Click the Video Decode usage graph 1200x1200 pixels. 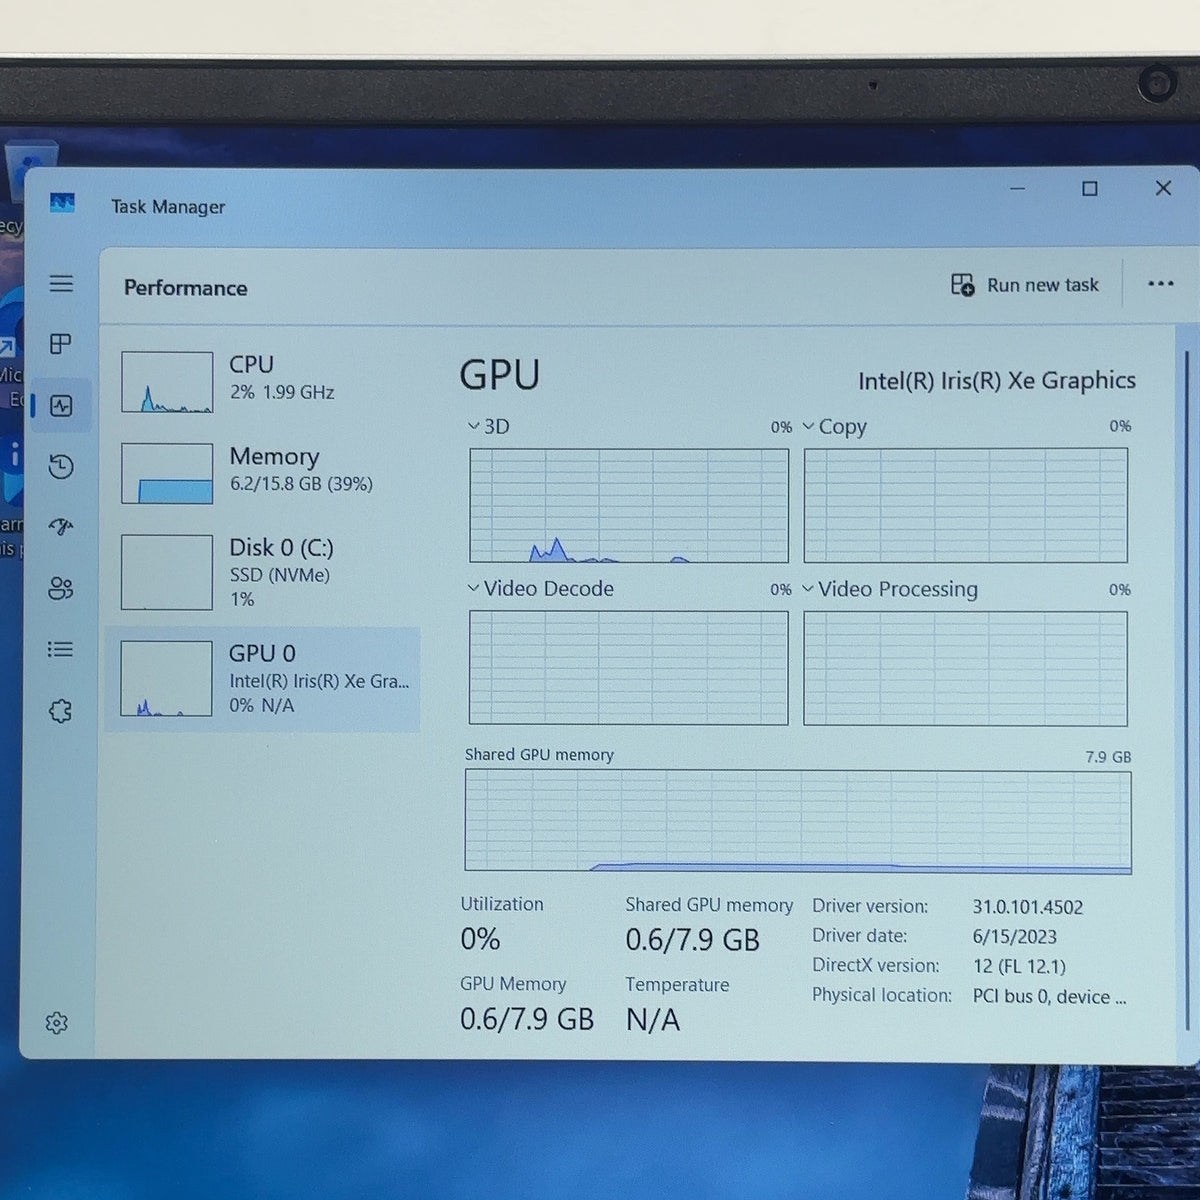click(x=629, y=667)
